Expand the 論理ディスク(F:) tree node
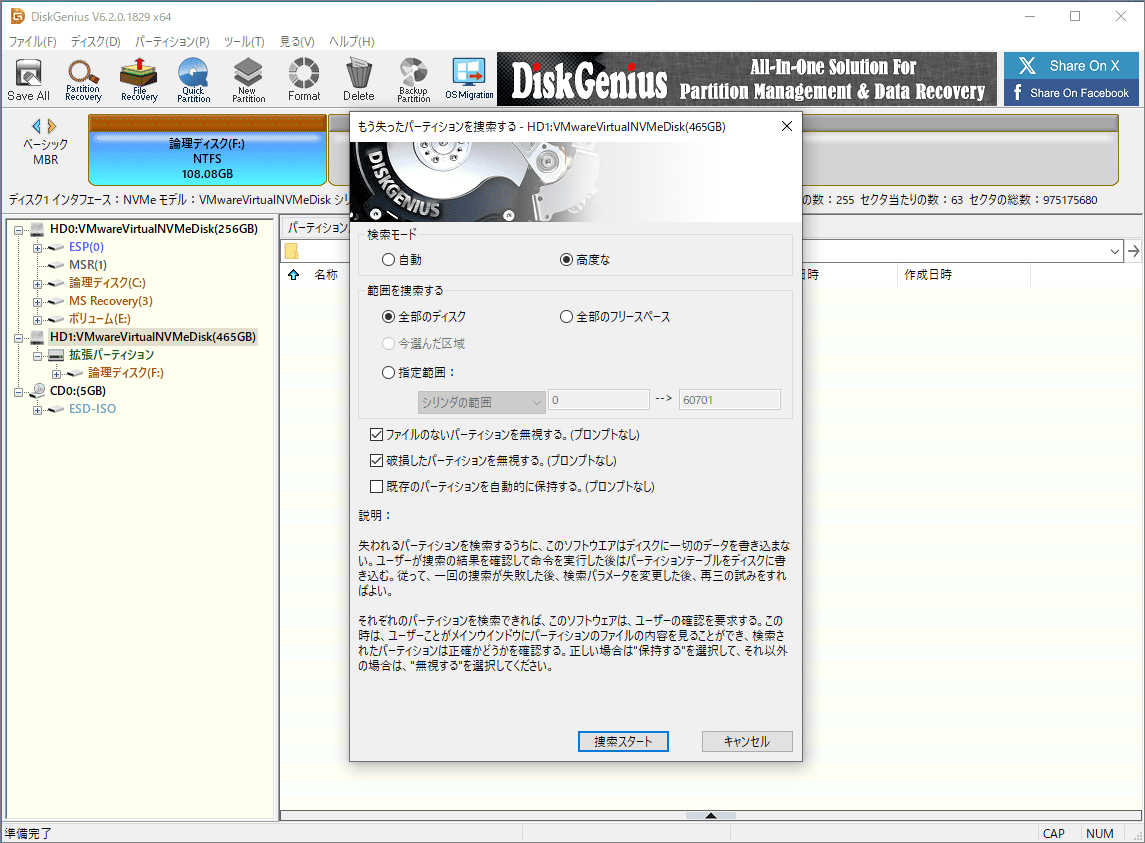Screen dimensions: 1145x843 pos(56,374)
